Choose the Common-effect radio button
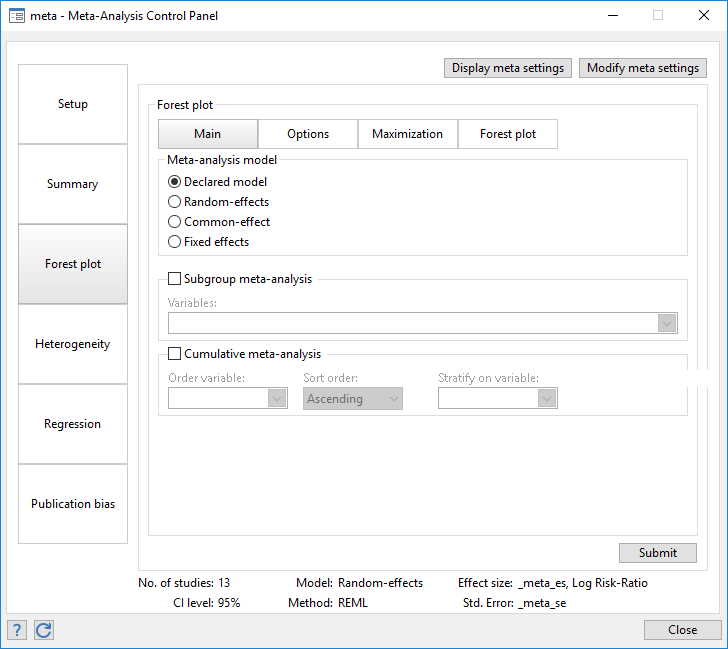Viewport: 728px width, 649px height. click(175, 222)
